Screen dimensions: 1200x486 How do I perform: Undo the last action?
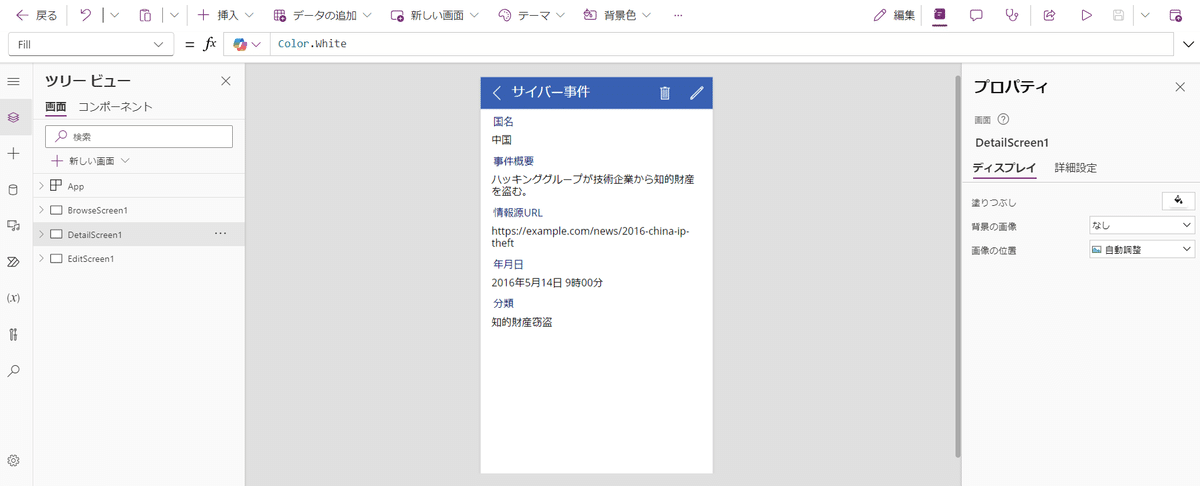[86, 16]
